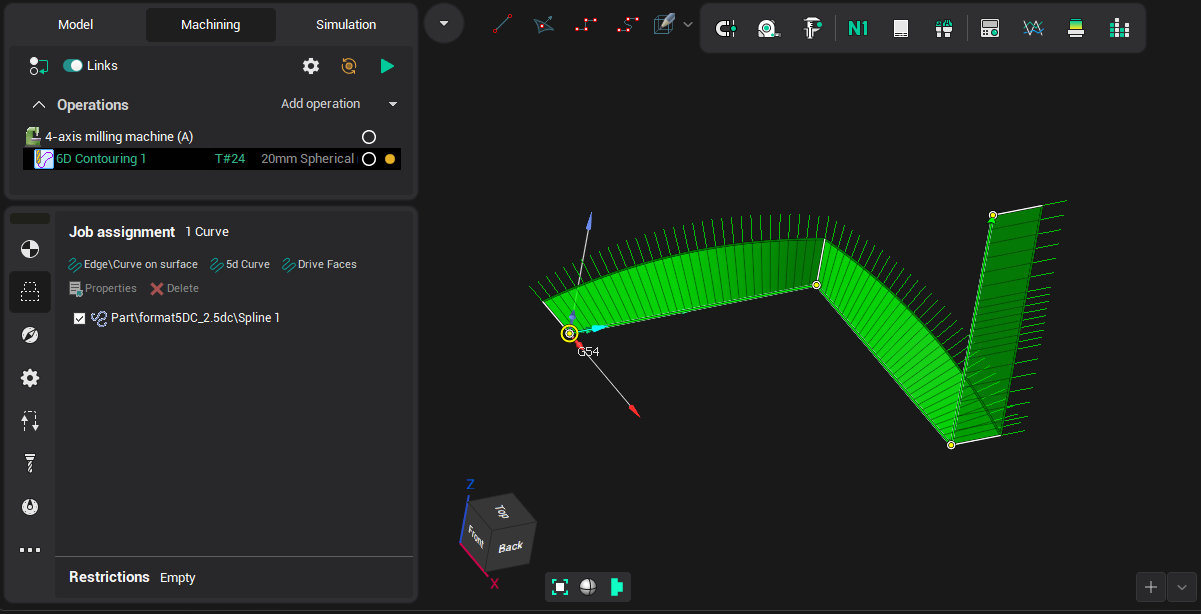
Task: Select the magnet snap tool icon
Action: 725,28
